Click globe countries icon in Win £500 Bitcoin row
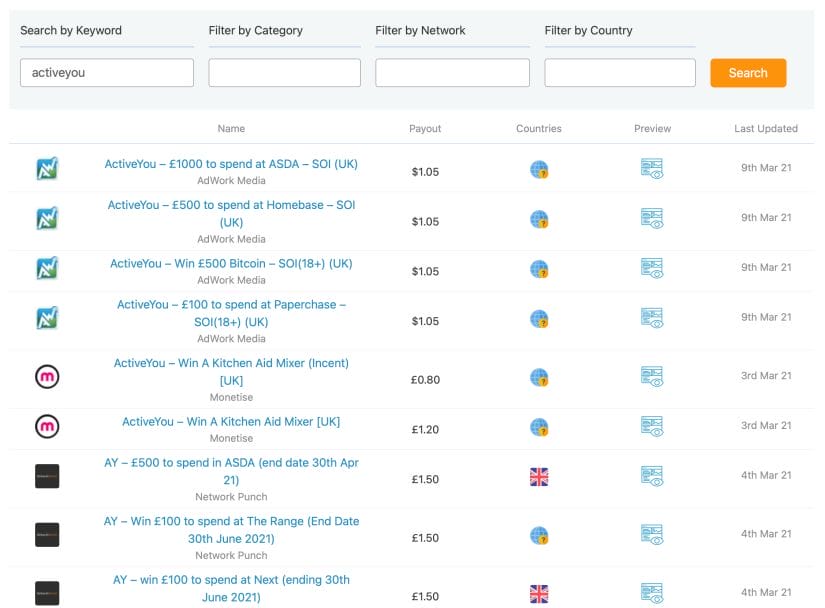The image size is (825, 608). pos(539,269)
